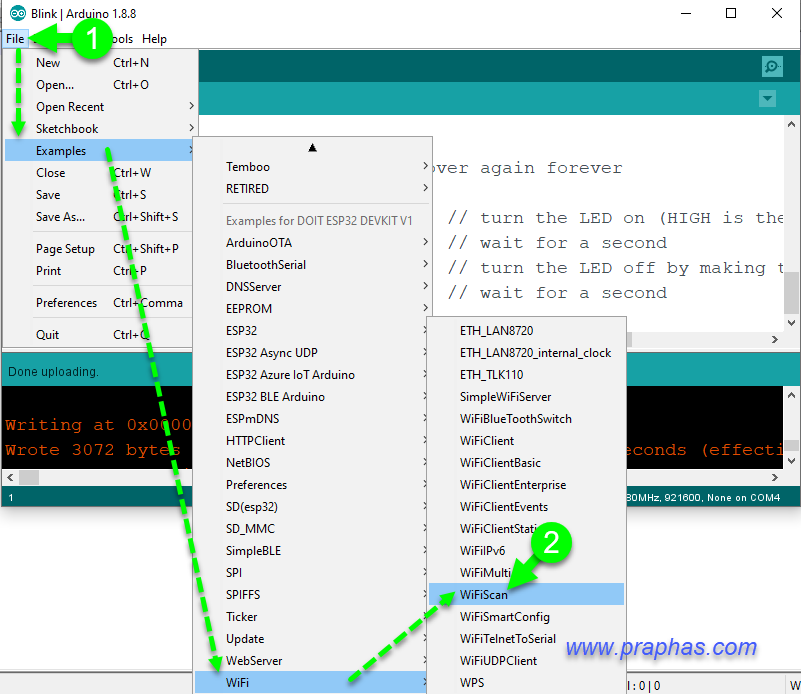
Task: Open the ETH_LAN8720_internal_clock example
Action: (526, 352)
